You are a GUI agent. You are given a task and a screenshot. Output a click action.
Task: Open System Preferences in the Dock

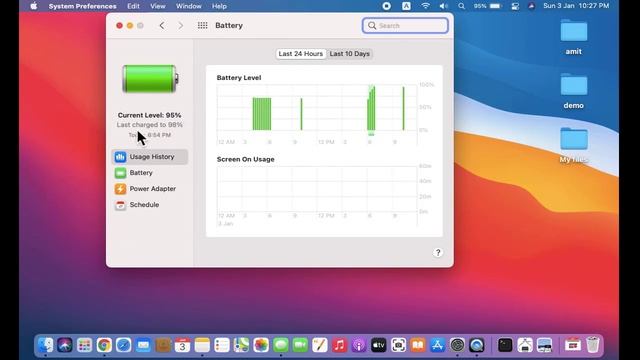click(457, 345)
